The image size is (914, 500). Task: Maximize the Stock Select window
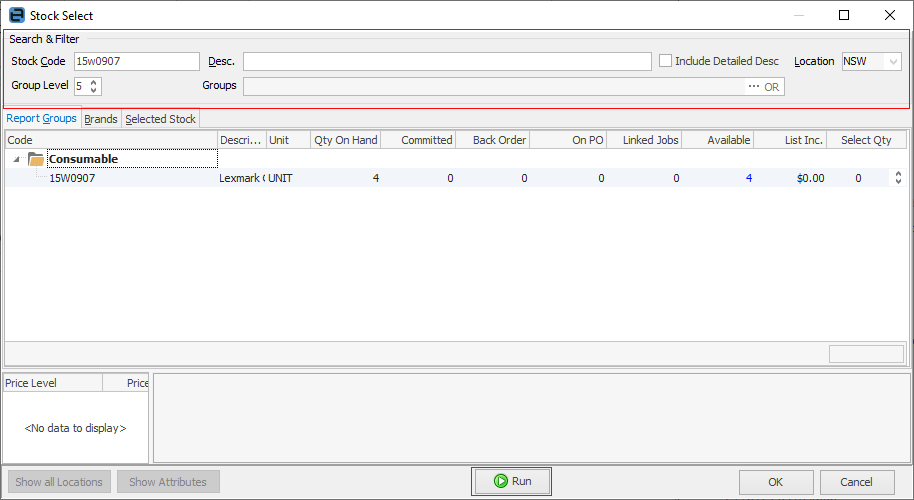tap(843, 15)
